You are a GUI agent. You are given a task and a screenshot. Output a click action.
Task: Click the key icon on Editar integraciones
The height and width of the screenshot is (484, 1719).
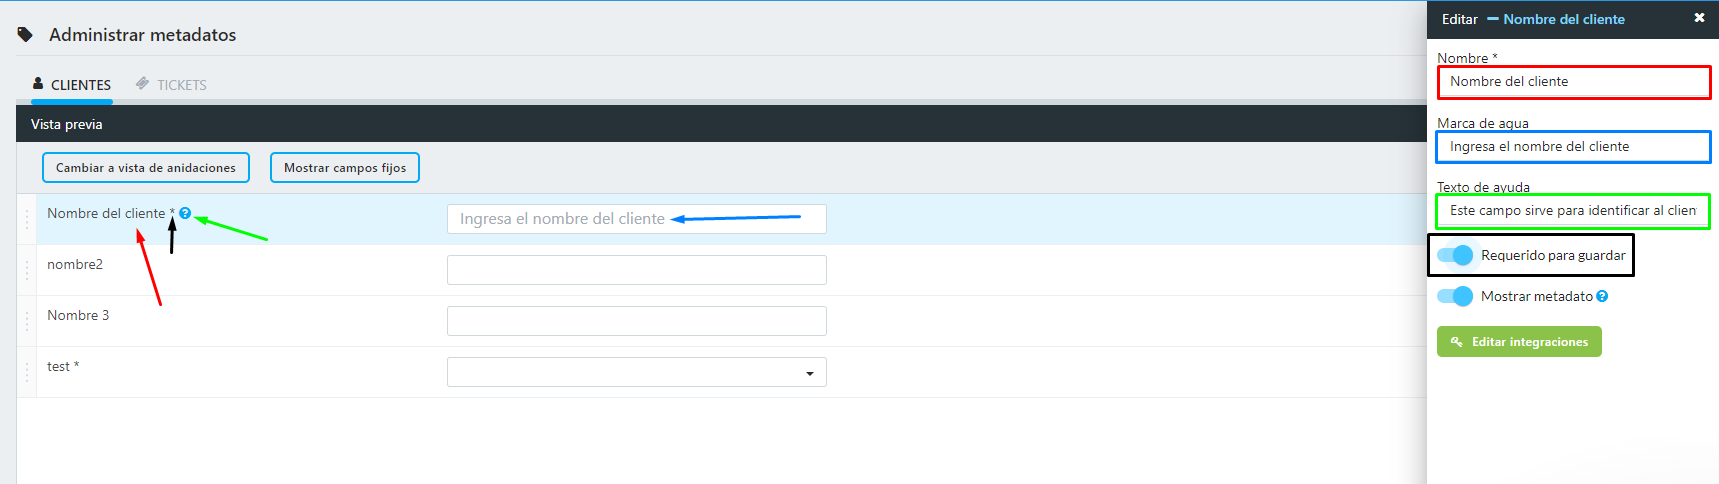click(1457, 342)
